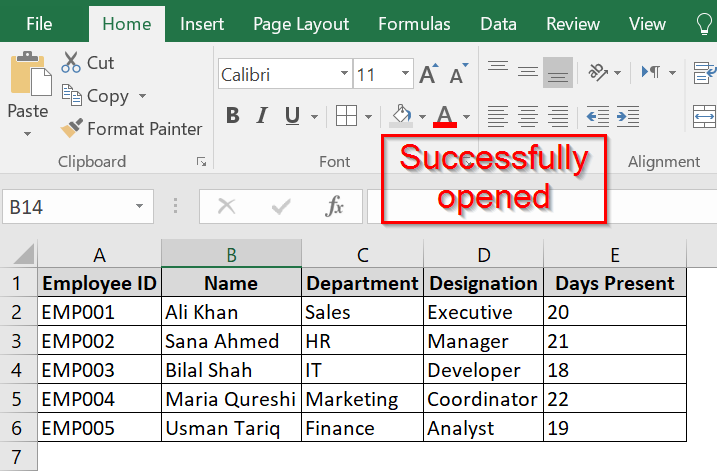This screenshot has height=471, width=717.
Task: Select Days Present value 21
Action: point(615,341)
